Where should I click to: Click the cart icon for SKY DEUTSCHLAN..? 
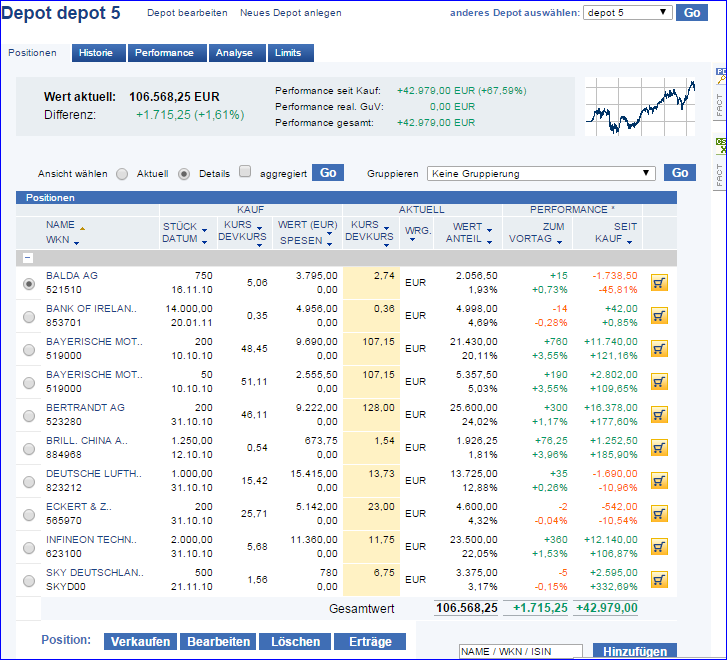[659, 579]
